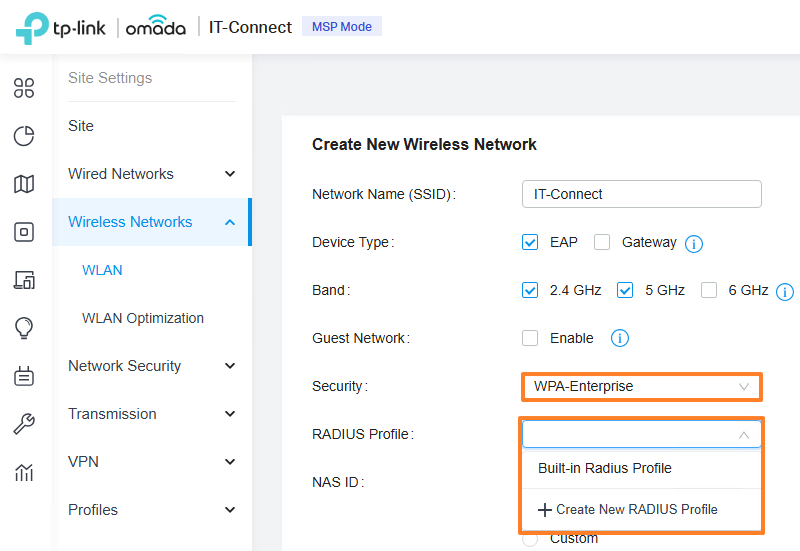Click inside the Network Name (SSID) field
The image size is (800, 551).
pos(642,194)
